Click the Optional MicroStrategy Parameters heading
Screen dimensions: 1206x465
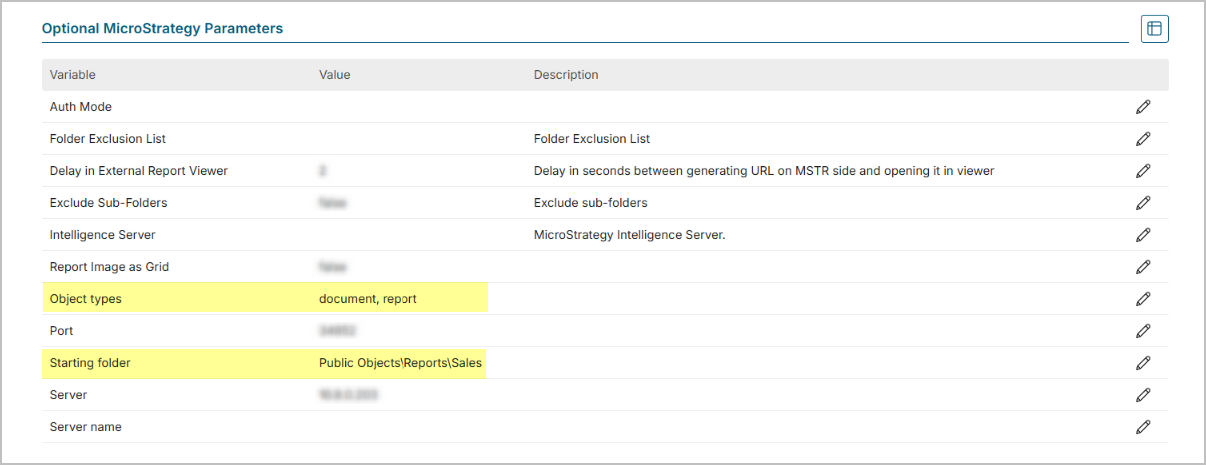(162, 29)
